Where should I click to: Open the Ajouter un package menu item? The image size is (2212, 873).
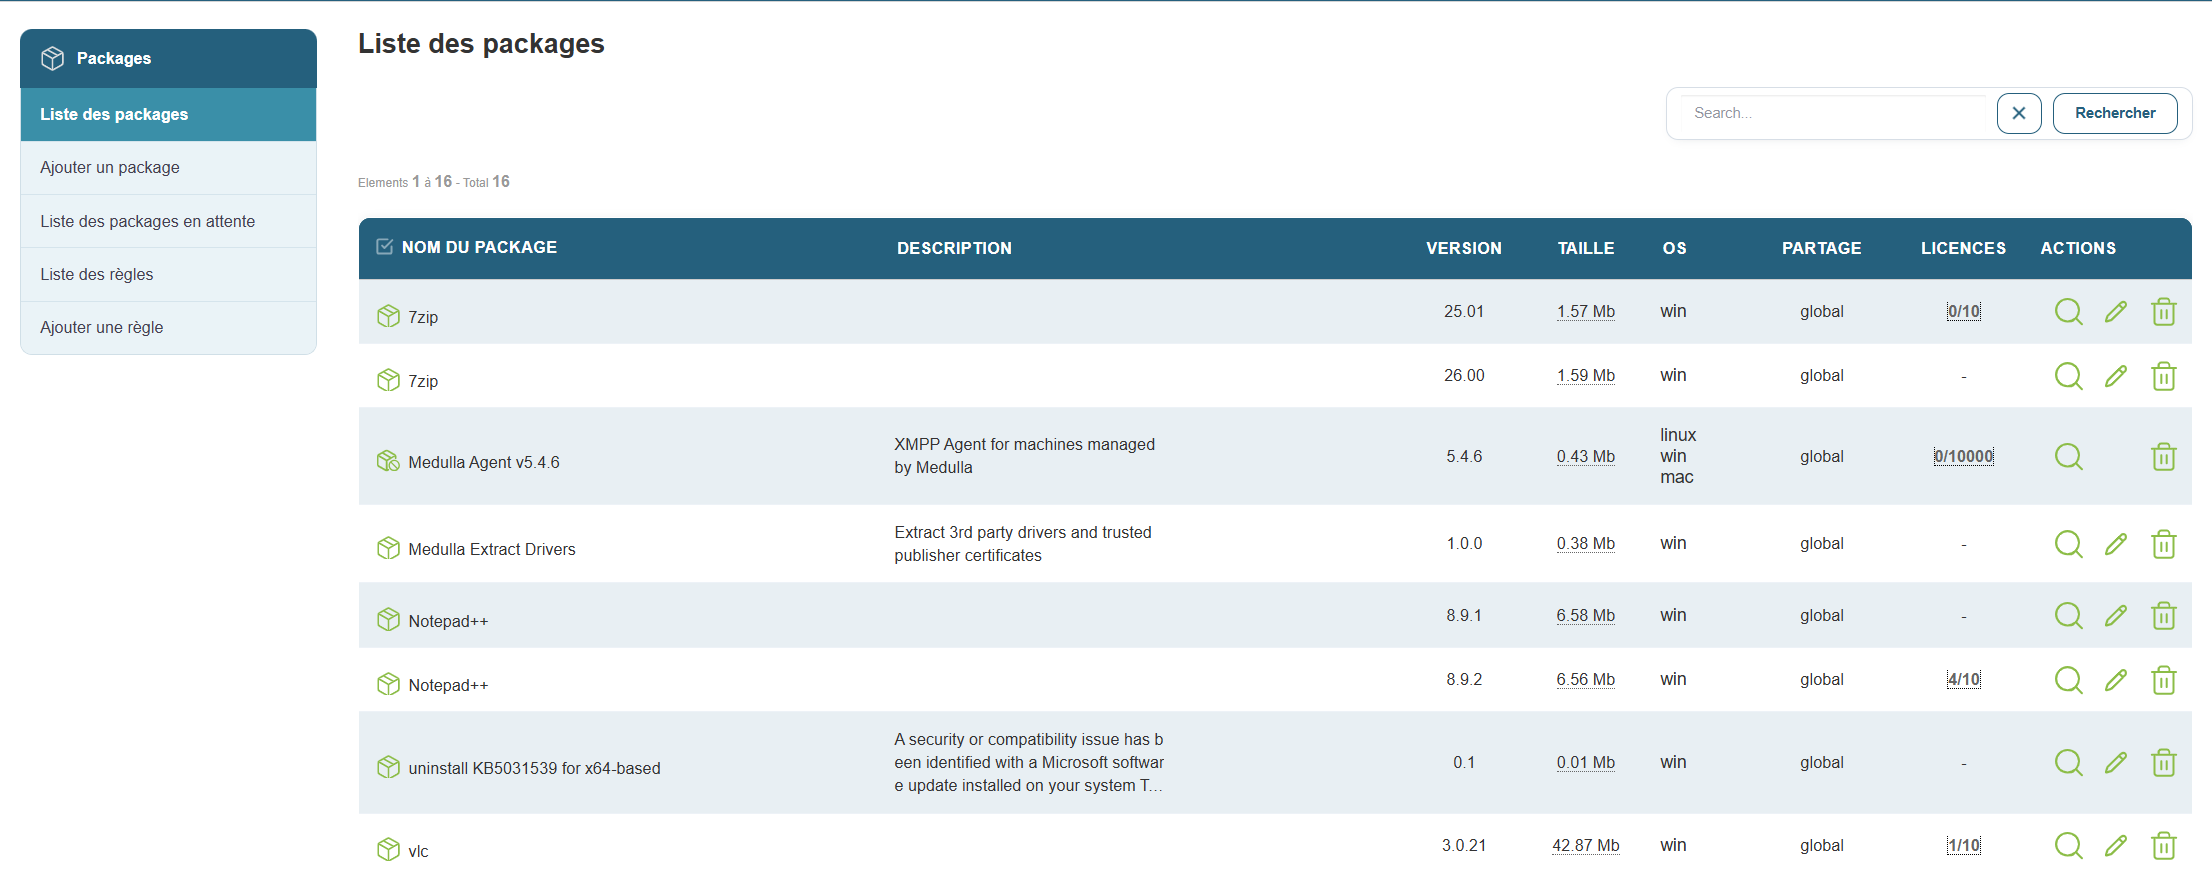coord(110,167)
